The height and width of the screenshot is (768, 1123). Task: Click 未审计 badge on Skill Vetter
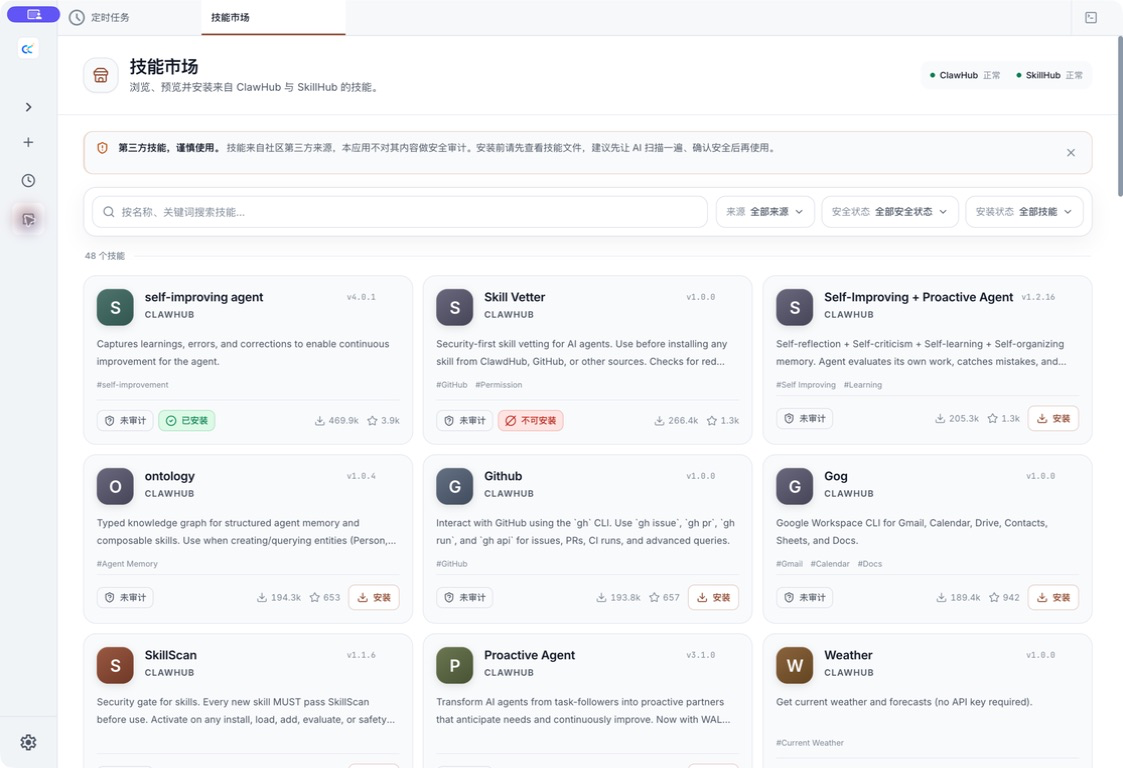[x=465, y=421]
